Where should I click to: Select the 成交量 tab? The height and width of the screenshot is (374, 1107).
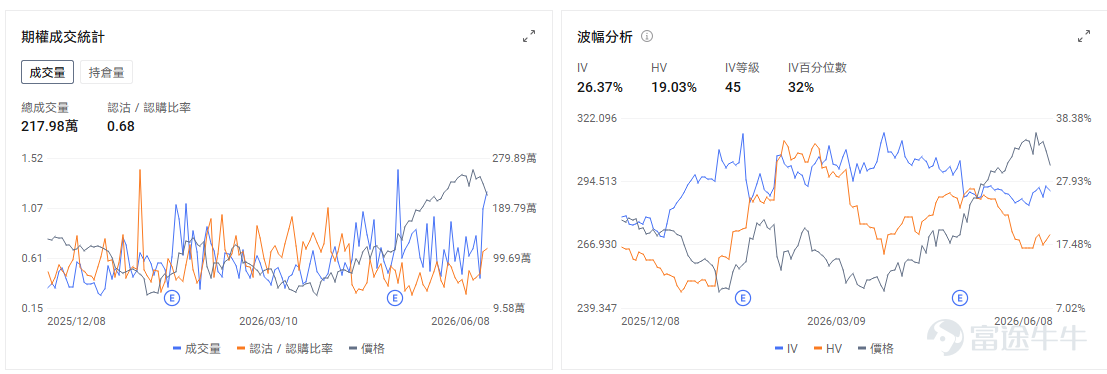click(47, 72)
